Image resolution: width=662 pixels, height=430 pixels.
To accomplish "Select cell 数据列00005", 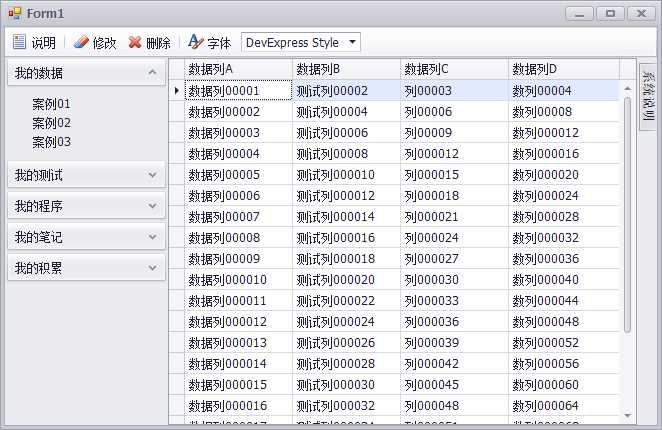I will tap(238, 174).
